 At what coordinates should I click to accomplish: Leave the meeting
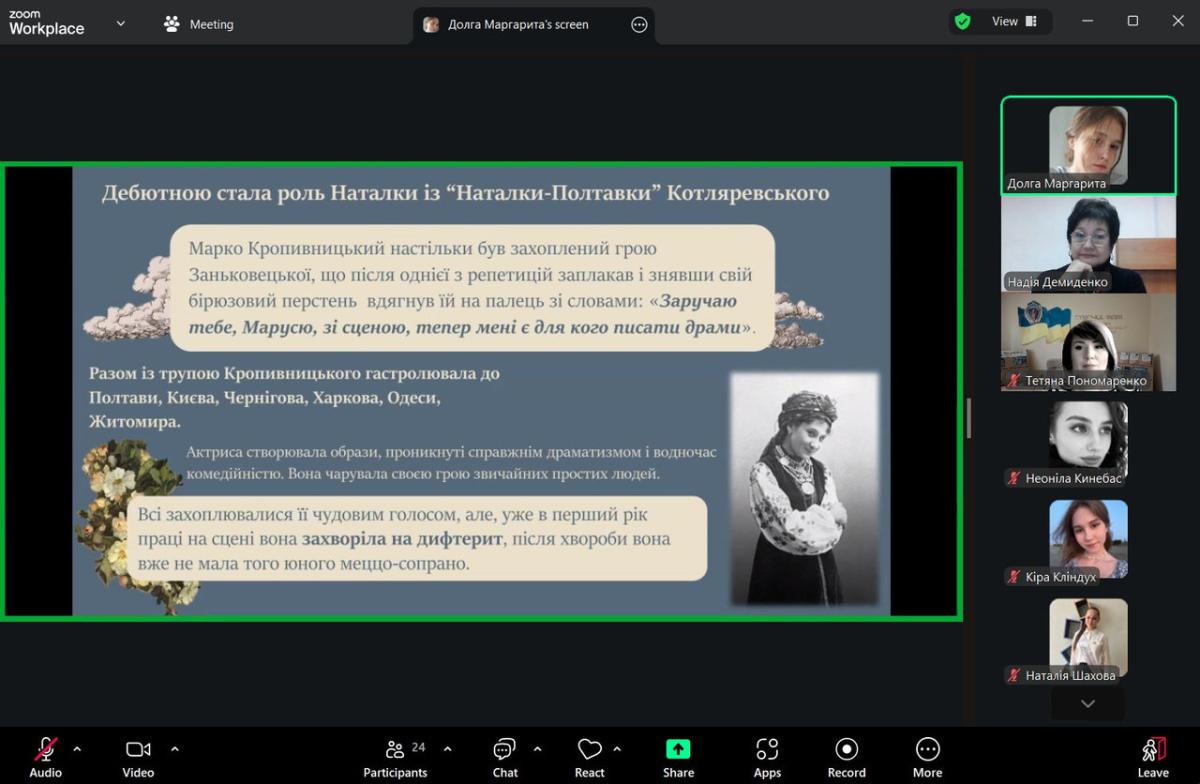click(1152, 757)
